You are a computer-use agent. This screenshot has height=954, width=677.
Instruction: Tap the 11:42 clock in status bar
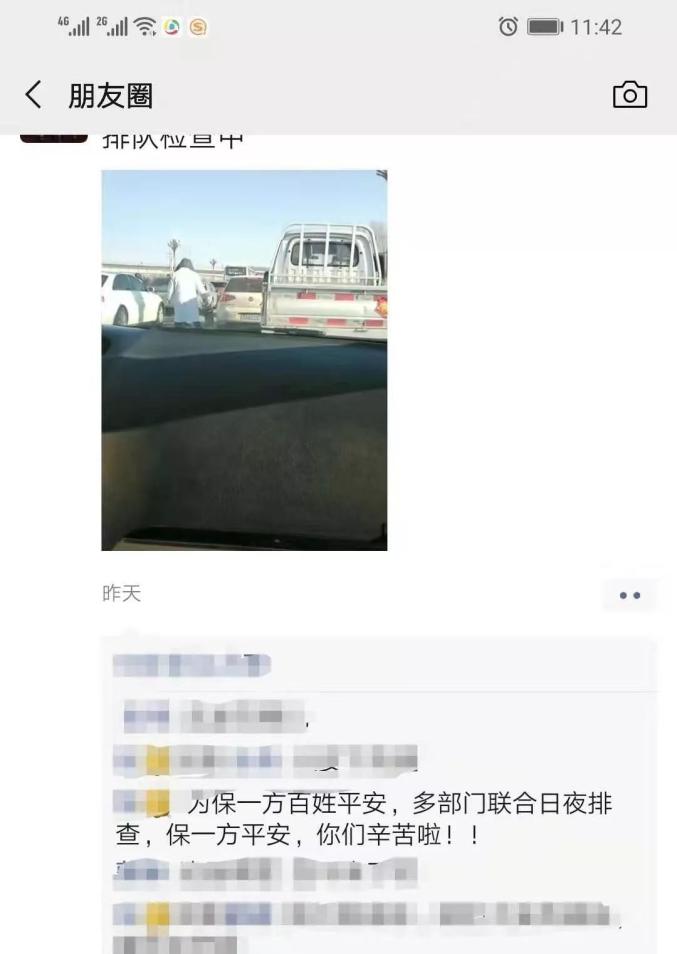pos(596,27)
